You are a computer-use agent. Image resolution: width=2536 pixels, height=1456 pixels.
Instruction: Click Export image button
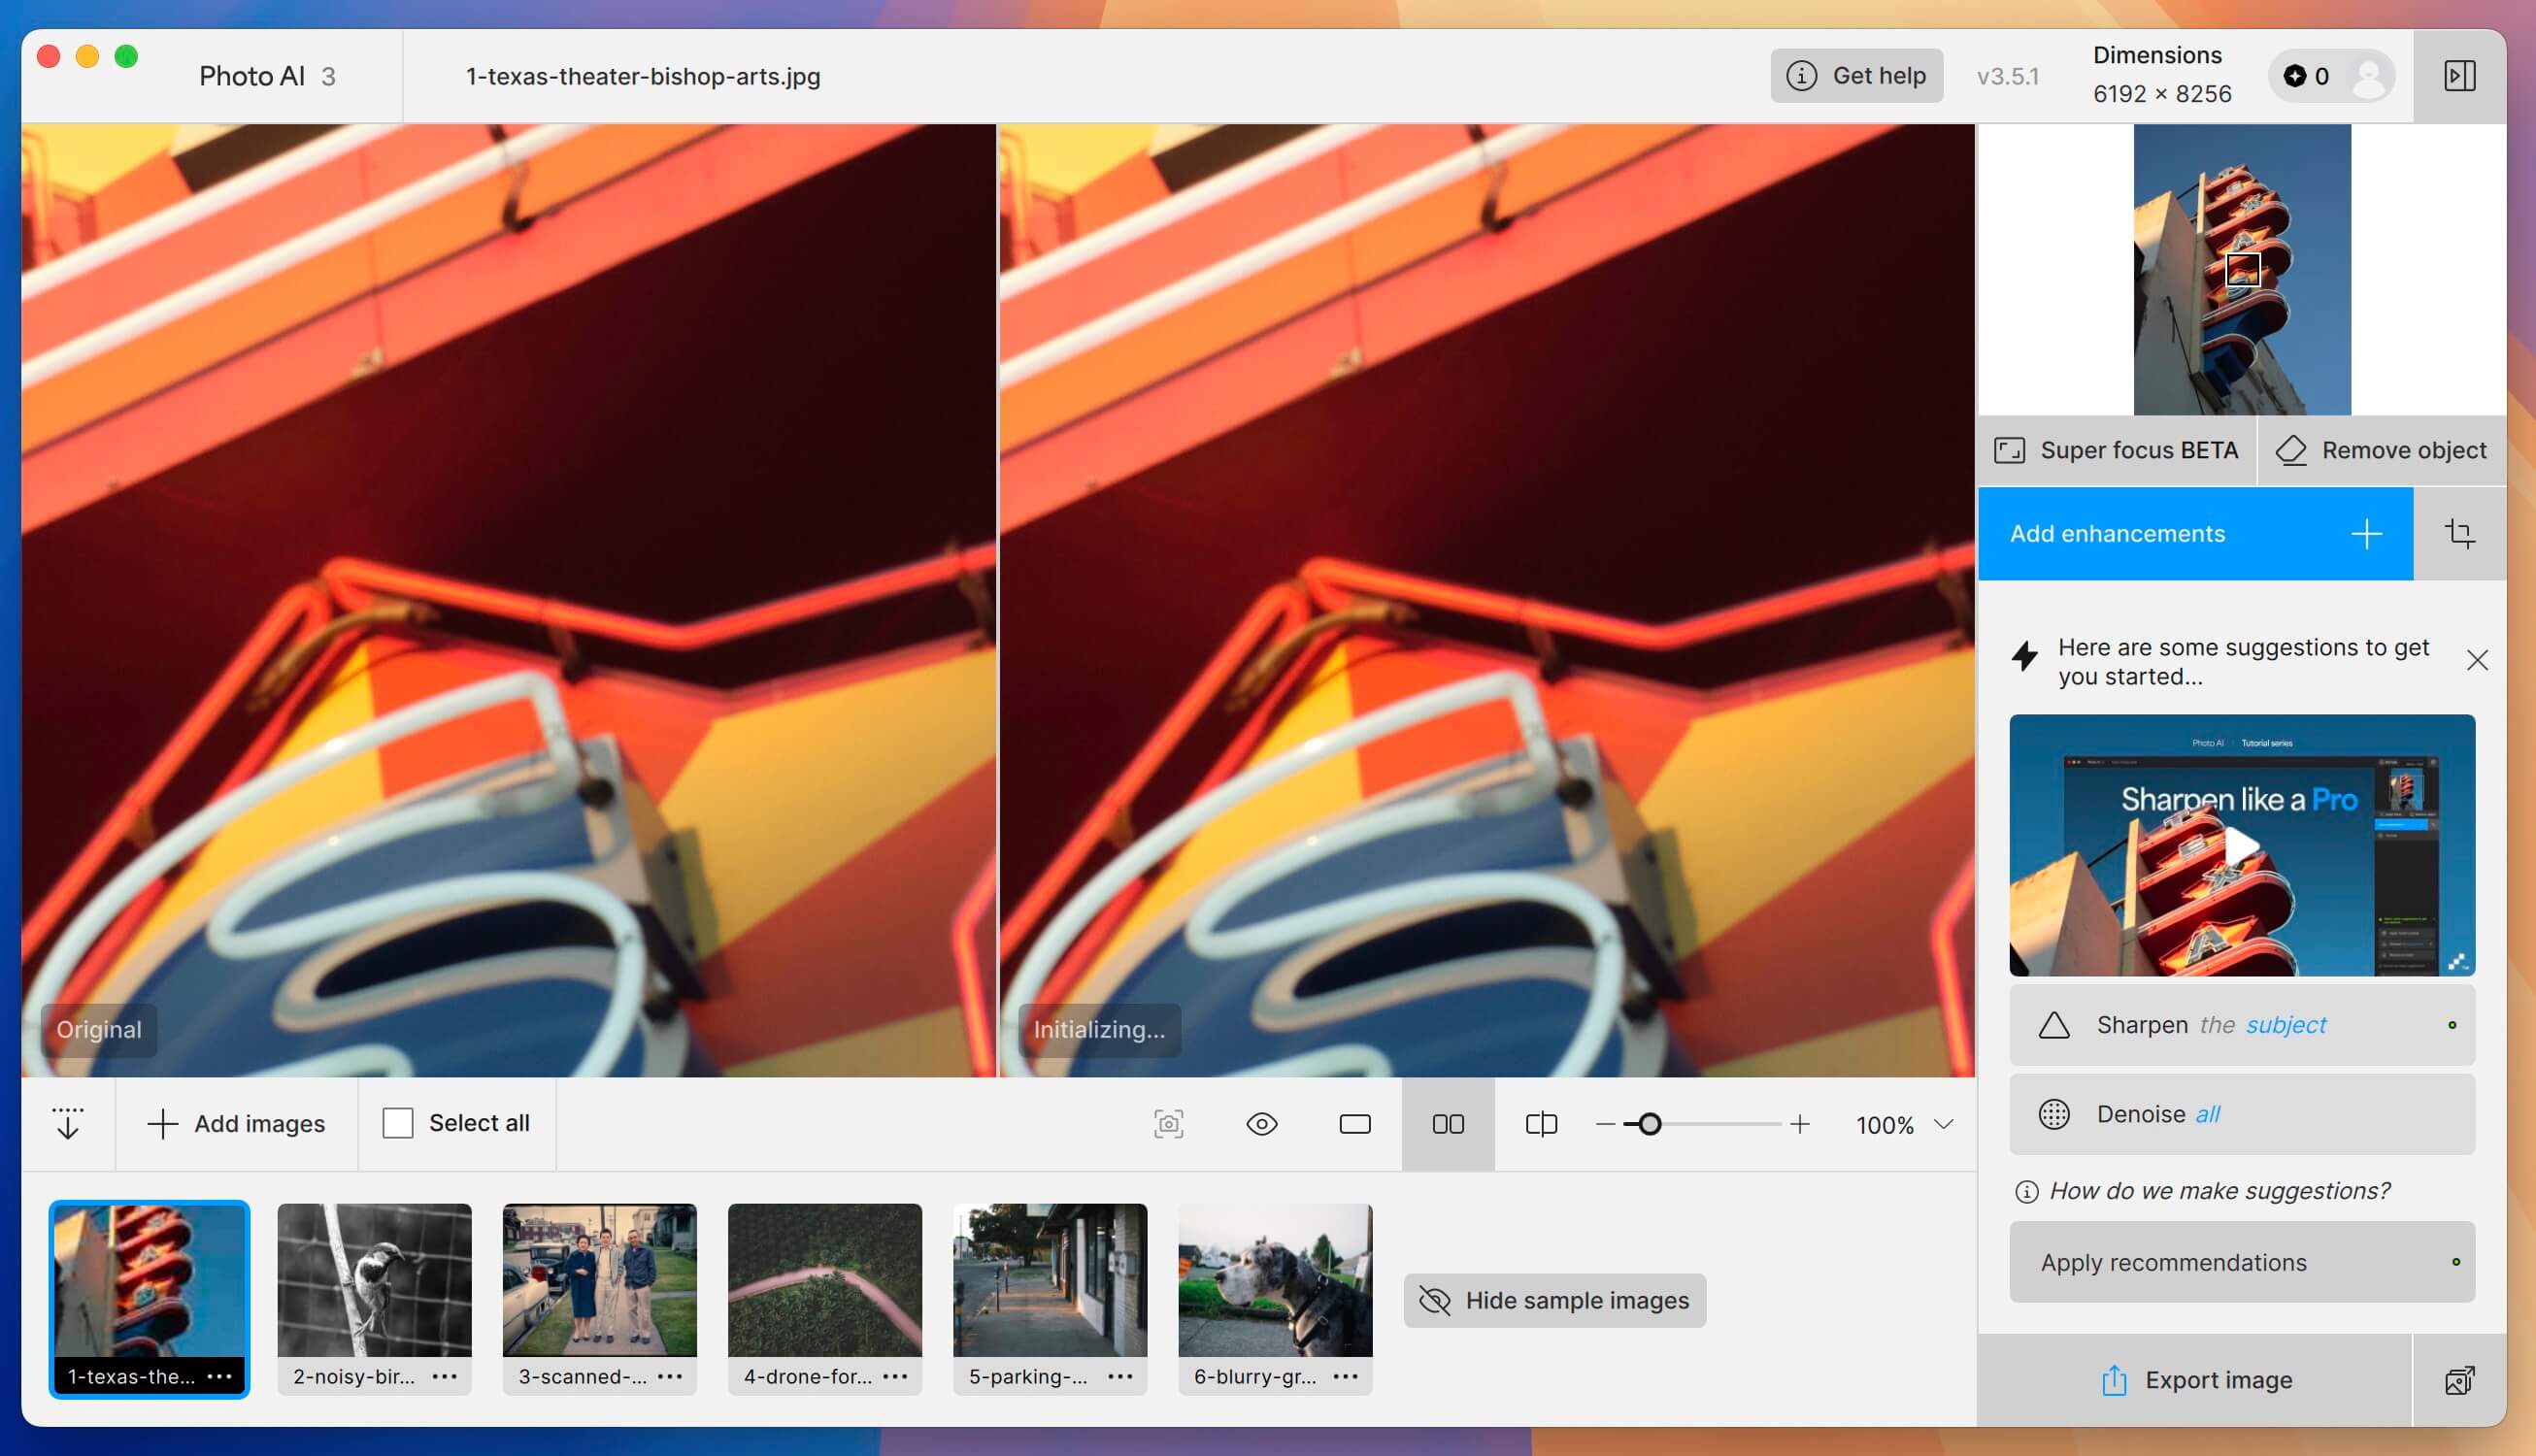coord(2195,1380)
